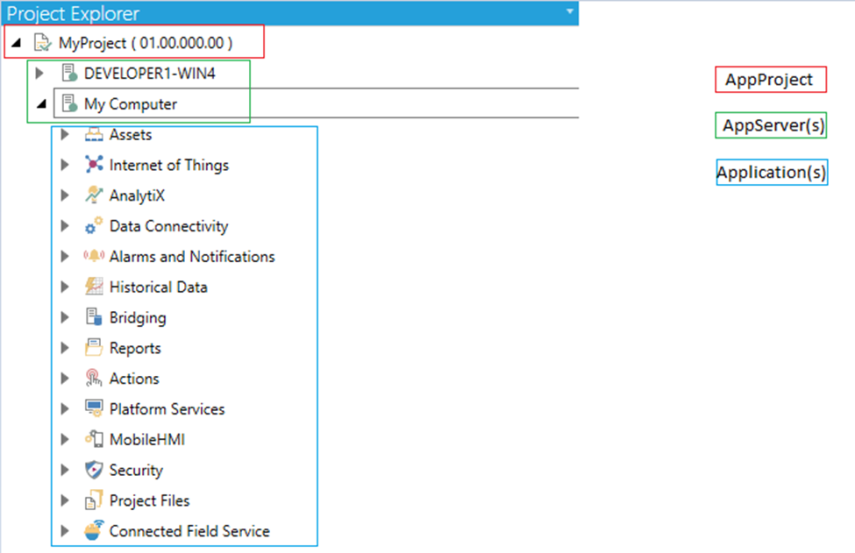Click the Assets icon in the tree
The width and height of the screenshot is (855, 553).
(93, 135)
